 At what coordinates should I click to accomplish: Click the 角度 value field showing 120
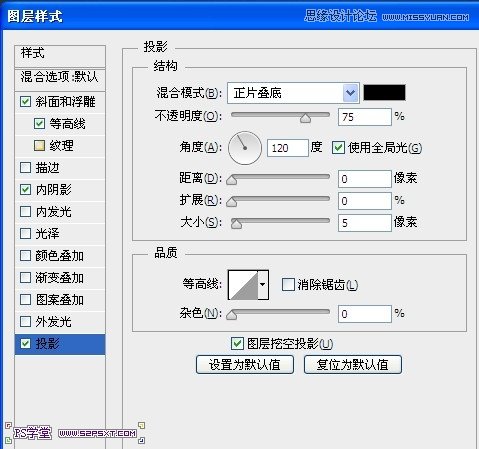(288, 148)
